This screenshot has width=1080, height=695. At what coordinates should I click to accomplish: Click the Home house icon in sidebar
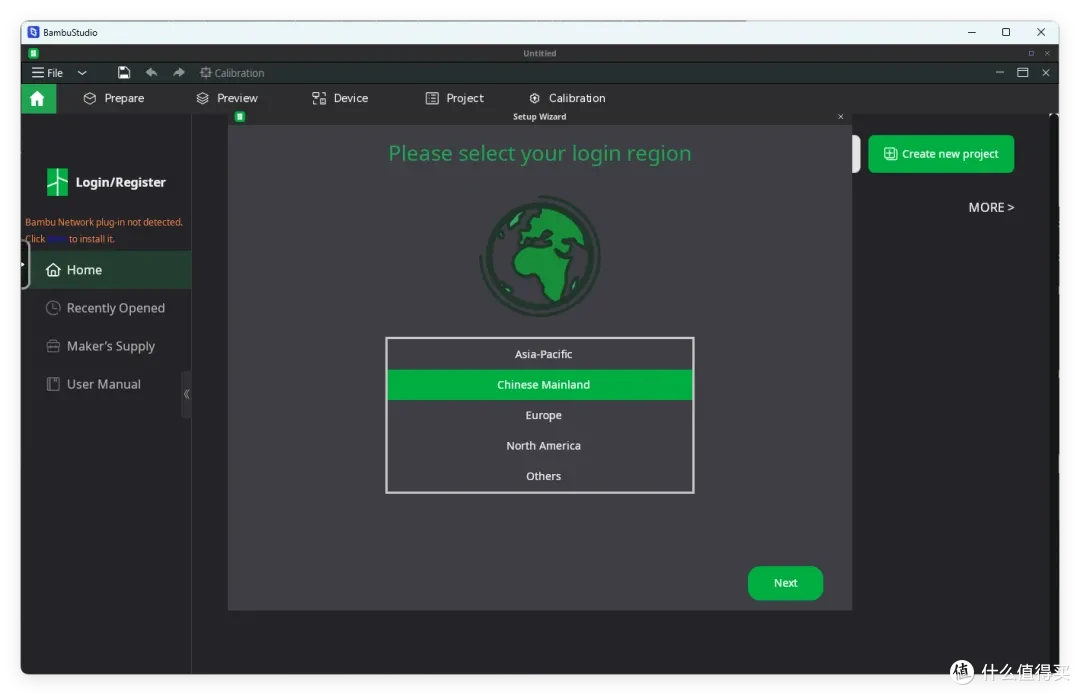(x=53, y=270)
